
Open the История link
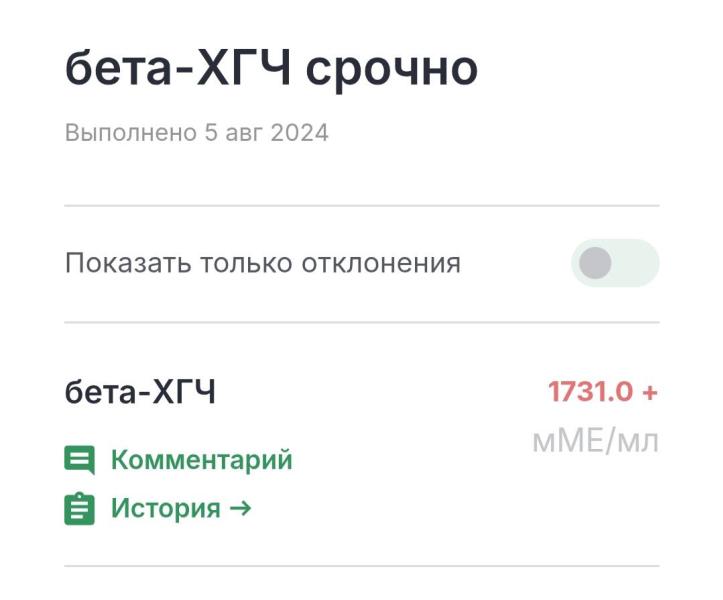(165, 508)
